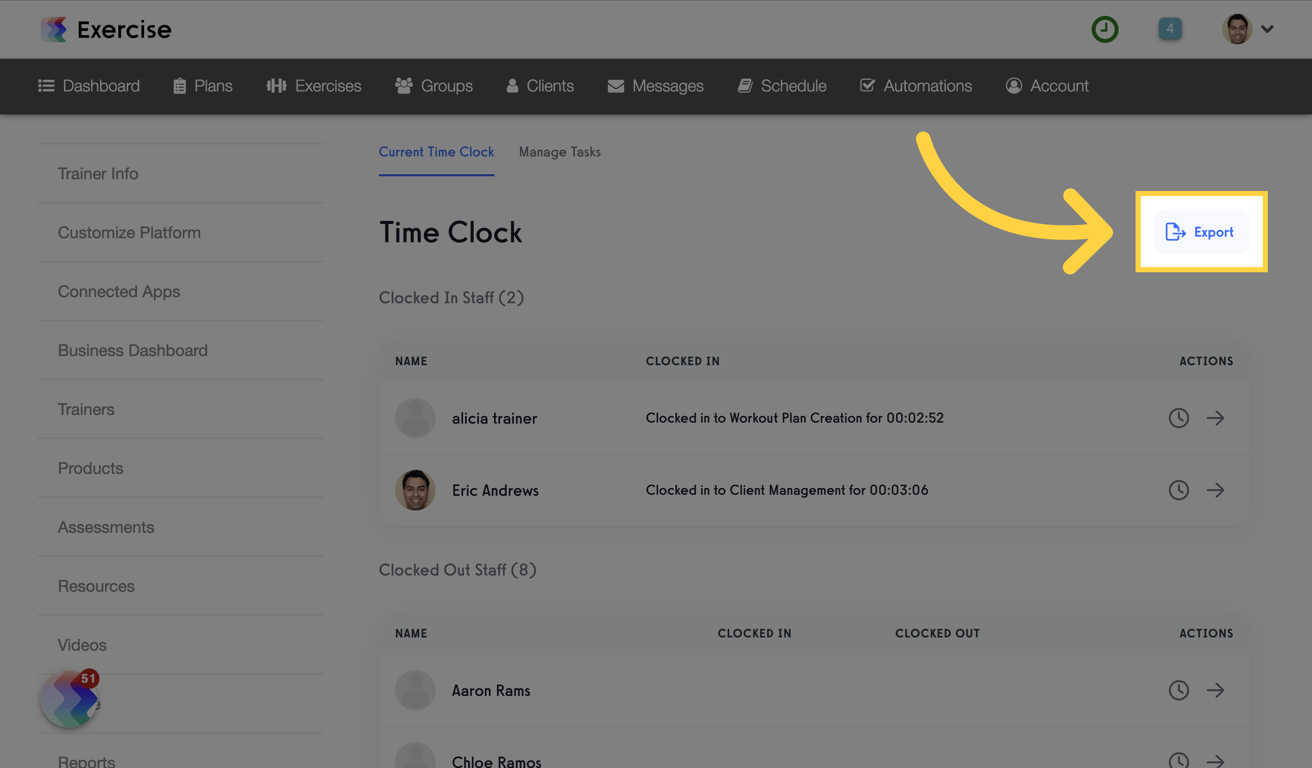Click the Time Clock page heading
Viewport: 1312px width, 768px height.
click(451, 232)
